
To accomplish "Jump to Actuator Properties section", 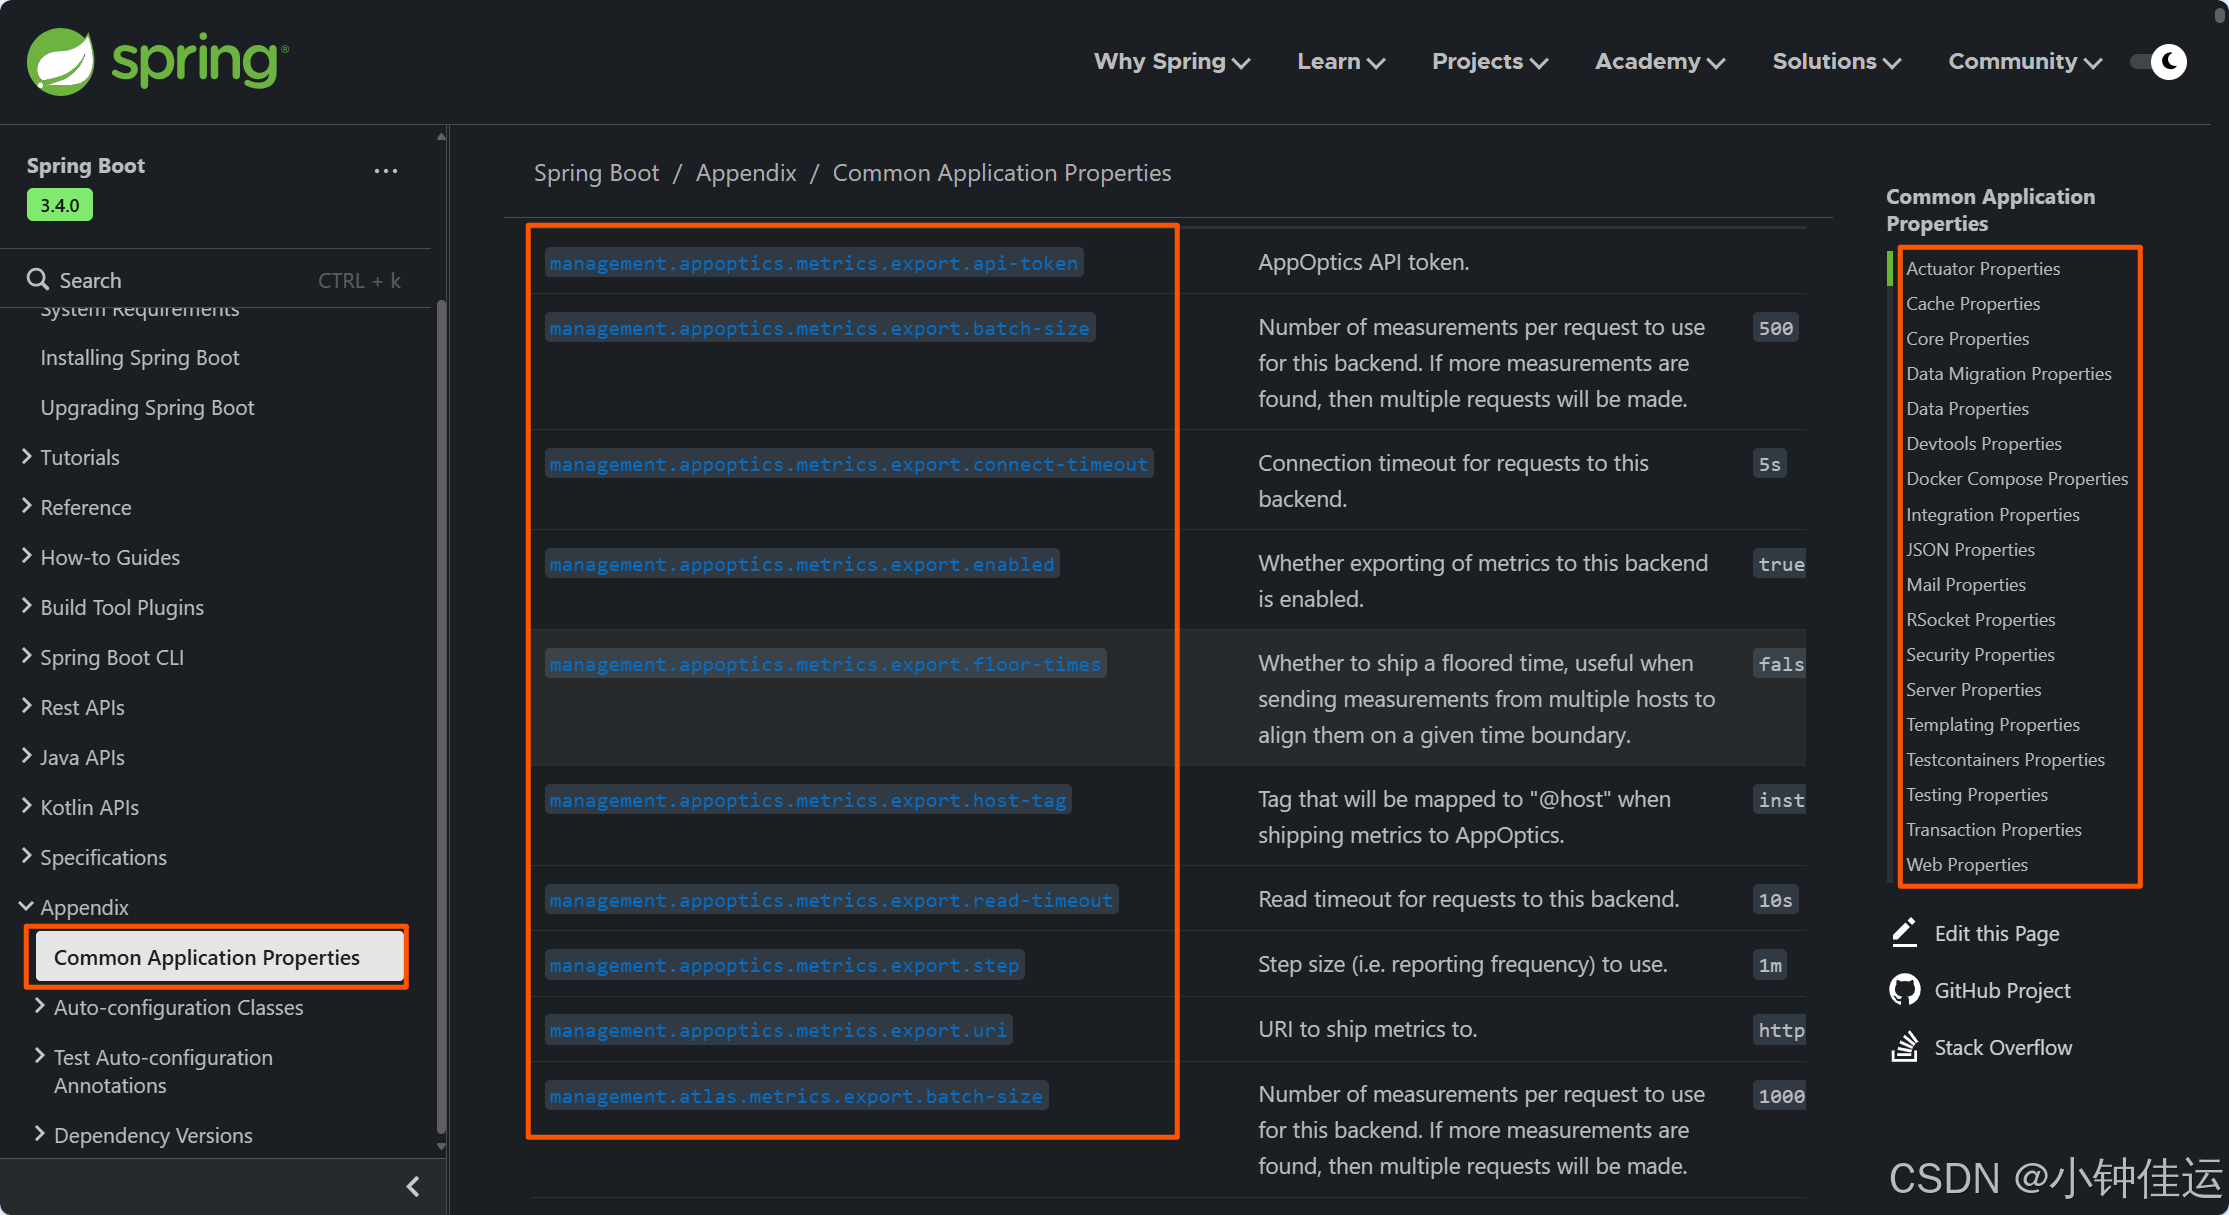I will coord(1983,268).
